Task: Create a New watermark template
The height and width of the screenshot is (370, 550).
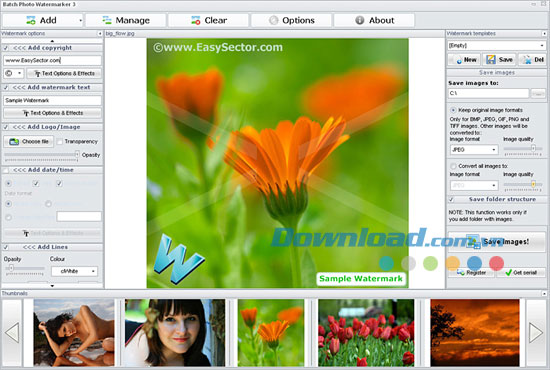Action: [464, 60]
